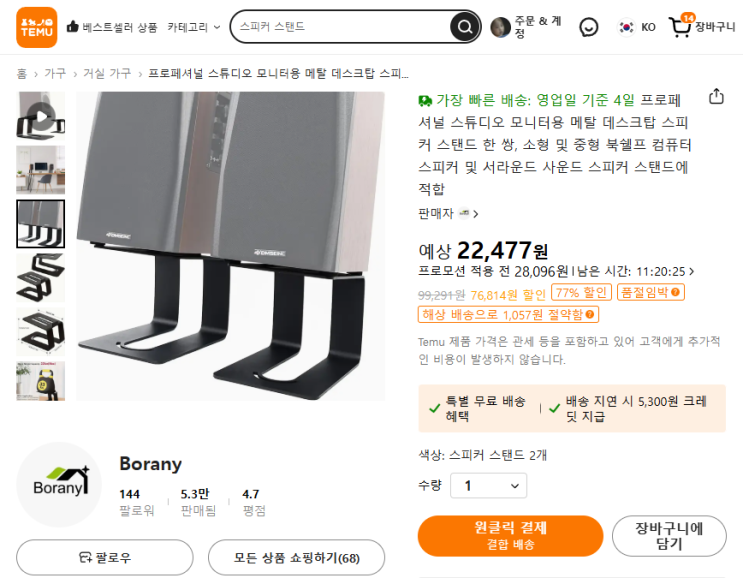Expand the 카테고리 dropdown menu
Image resolution: width=743 pixels, height=578 pixels.
[x=194, y=27]
